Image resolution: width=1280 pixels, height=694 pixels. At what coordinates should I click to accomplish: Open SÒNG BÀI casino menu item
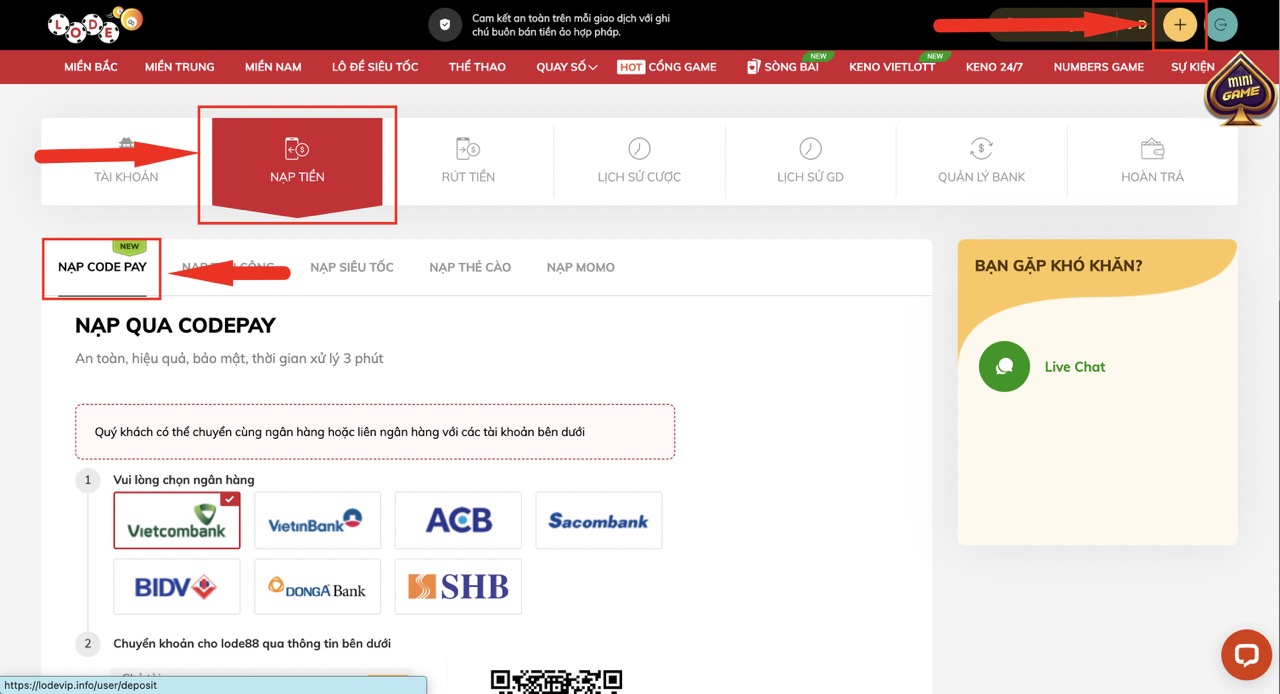point(783,67)
